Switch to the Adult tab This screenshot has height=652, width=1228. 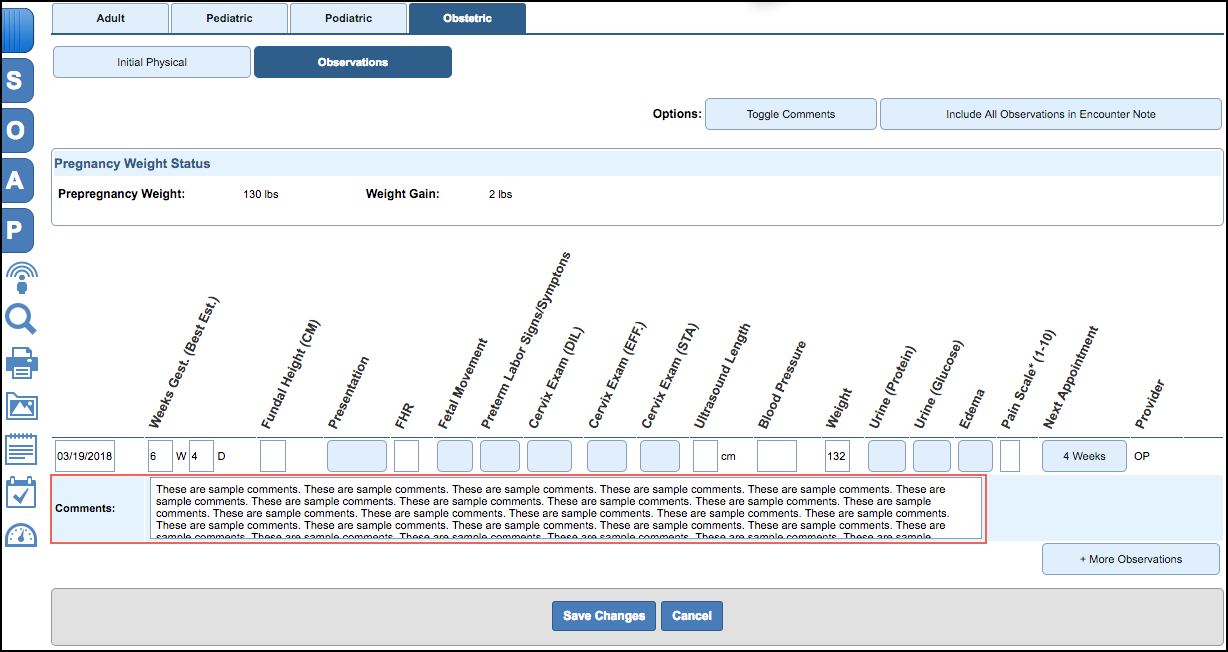coord(111,18)
